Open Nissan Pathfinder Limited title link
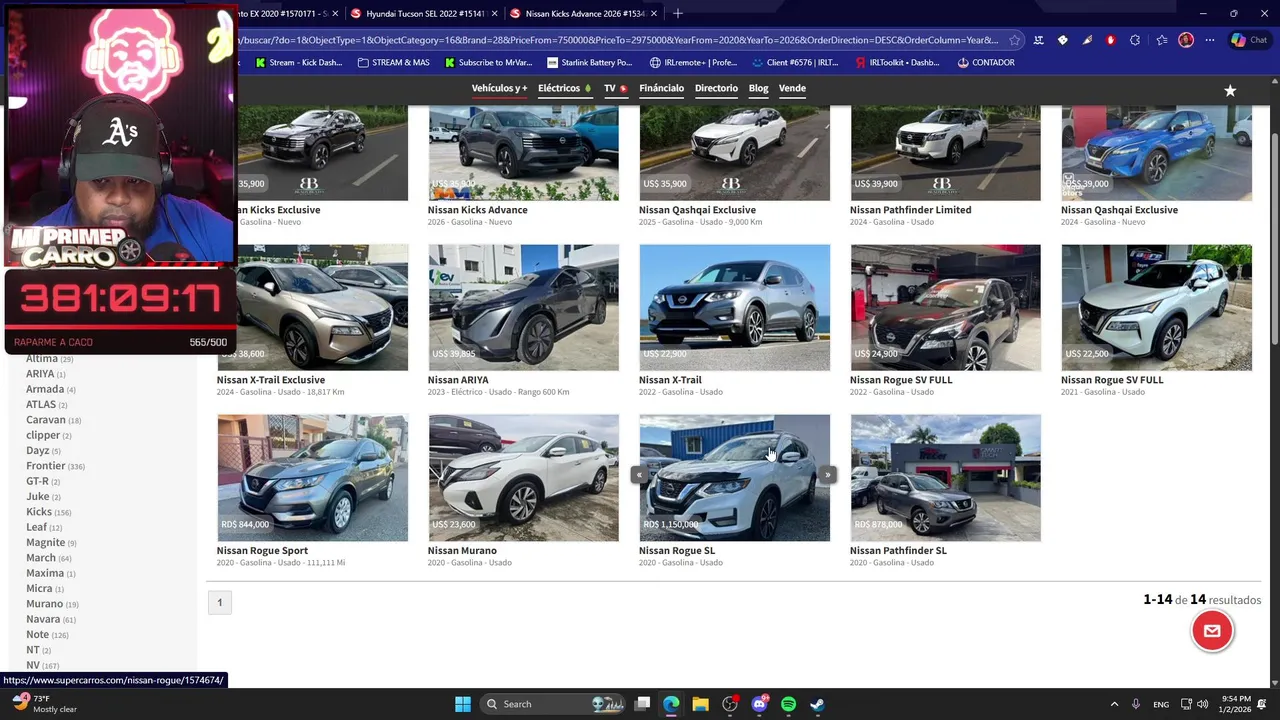Screen dimensions: 1280x720 pyautogui.click(x=910, y=210)
